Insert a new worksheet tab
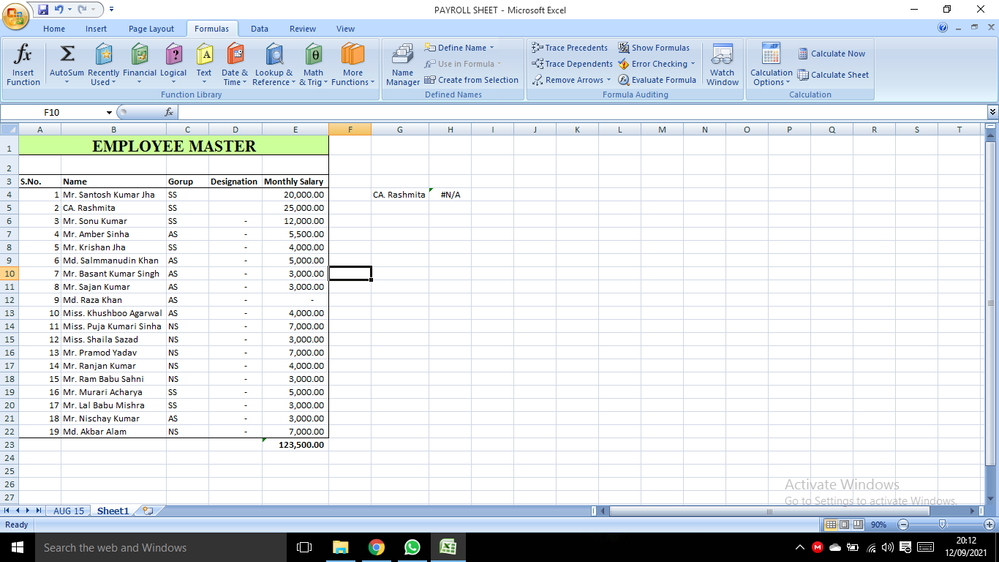 [x=148, y=511]
